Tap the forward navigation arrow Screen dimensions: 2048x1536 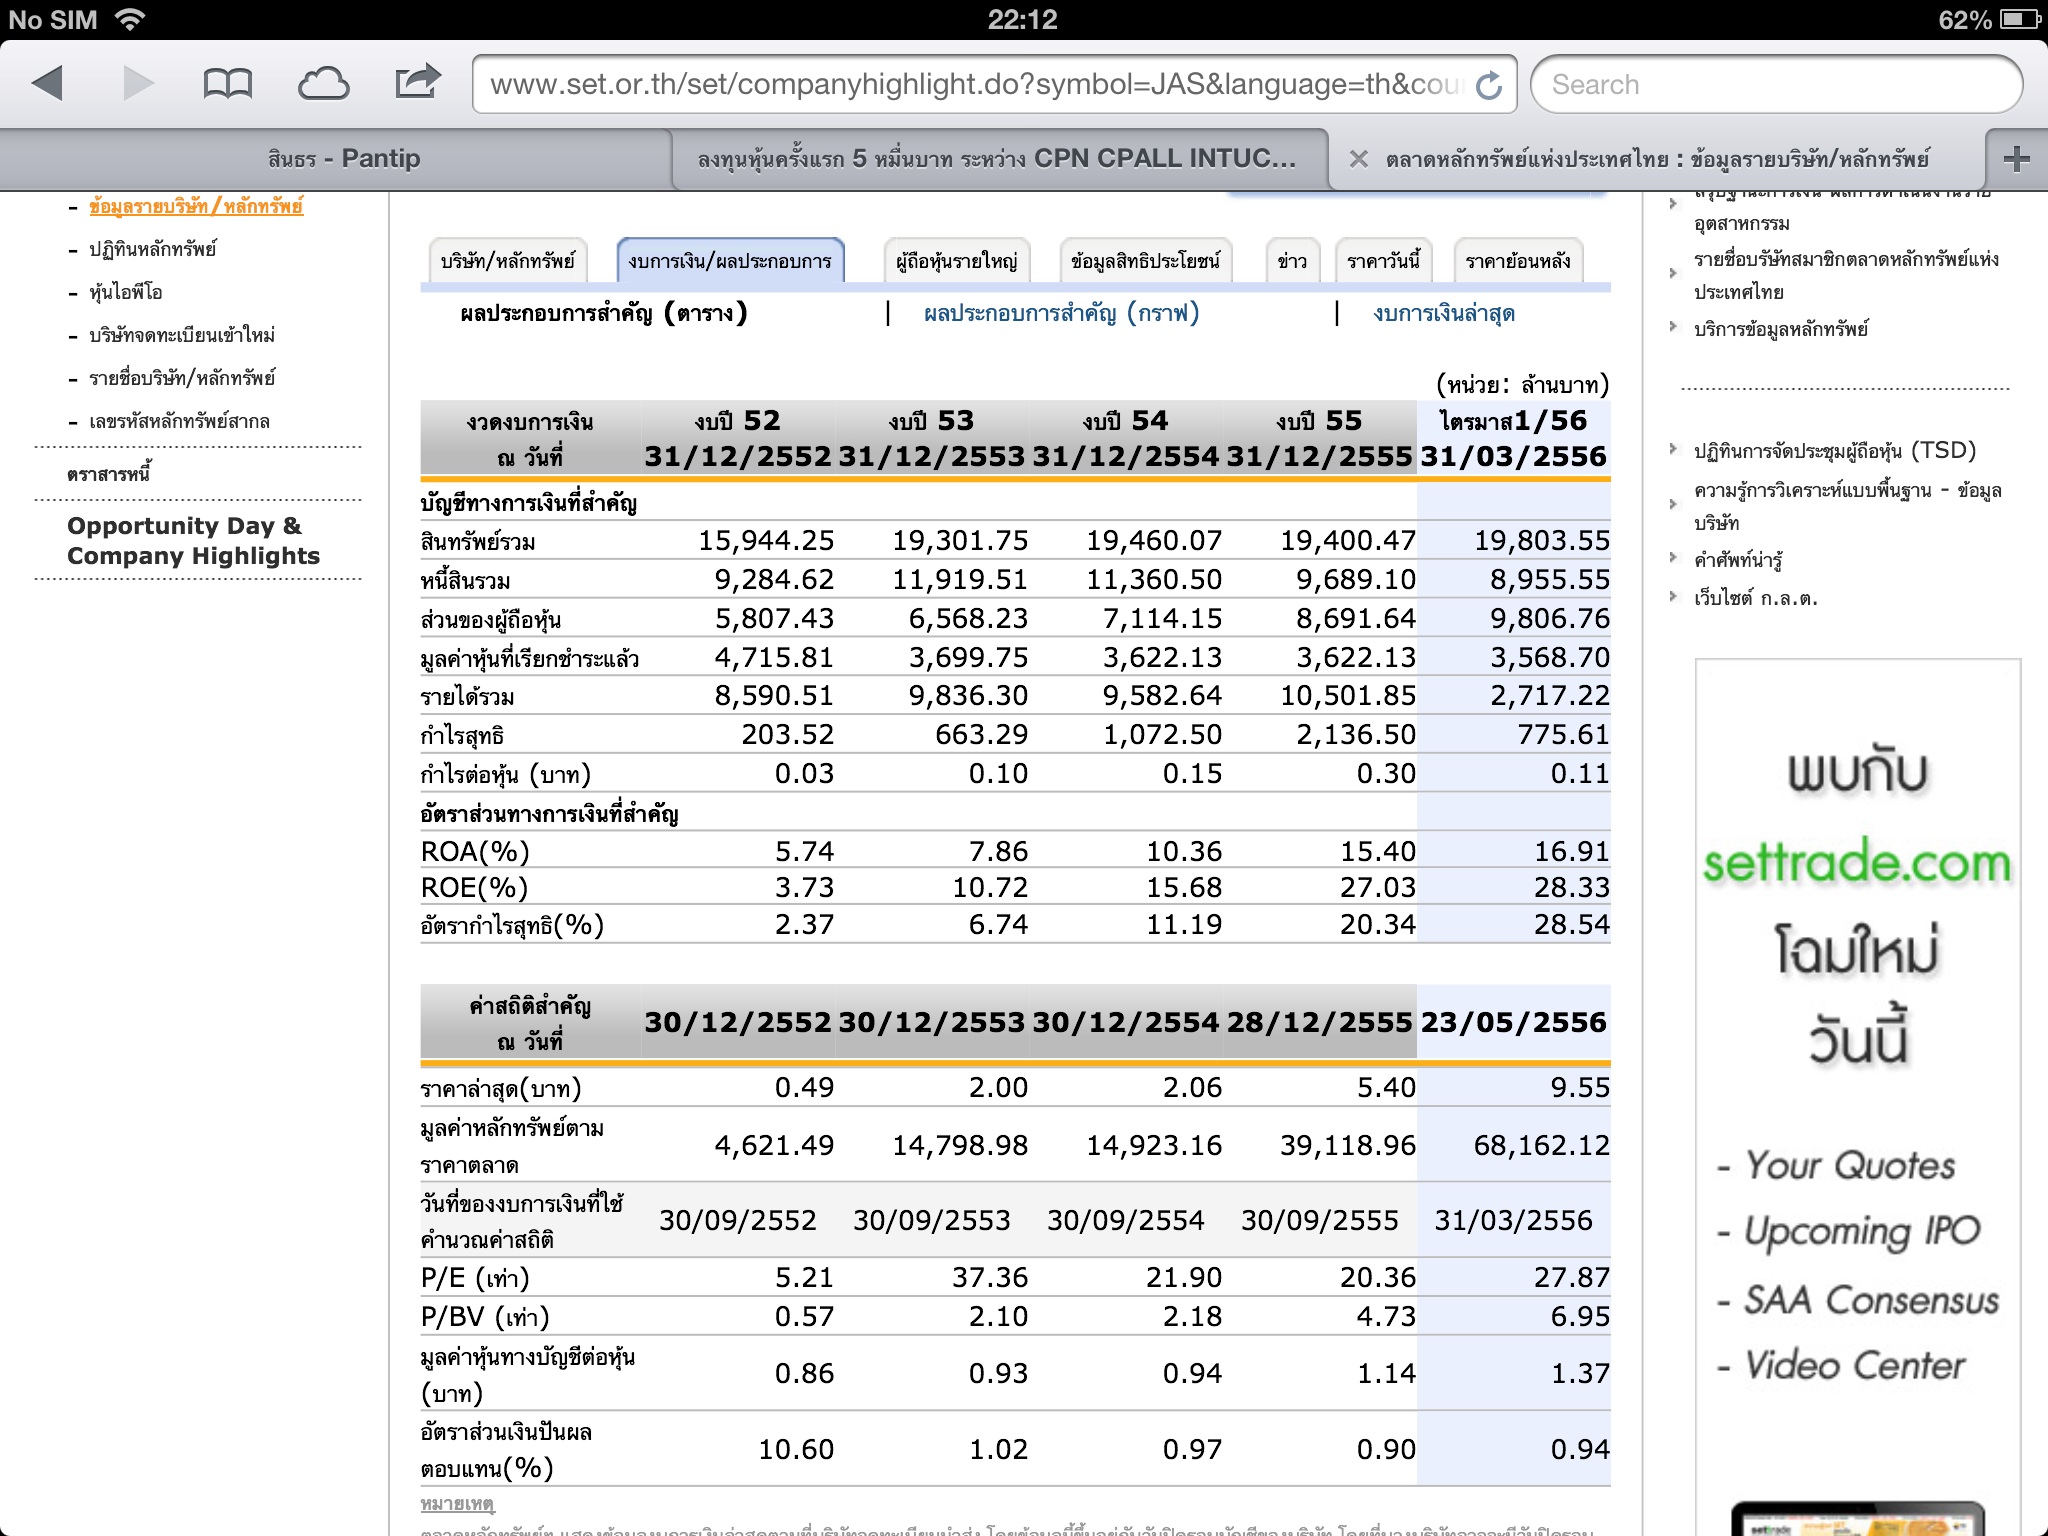pos(138,84)
